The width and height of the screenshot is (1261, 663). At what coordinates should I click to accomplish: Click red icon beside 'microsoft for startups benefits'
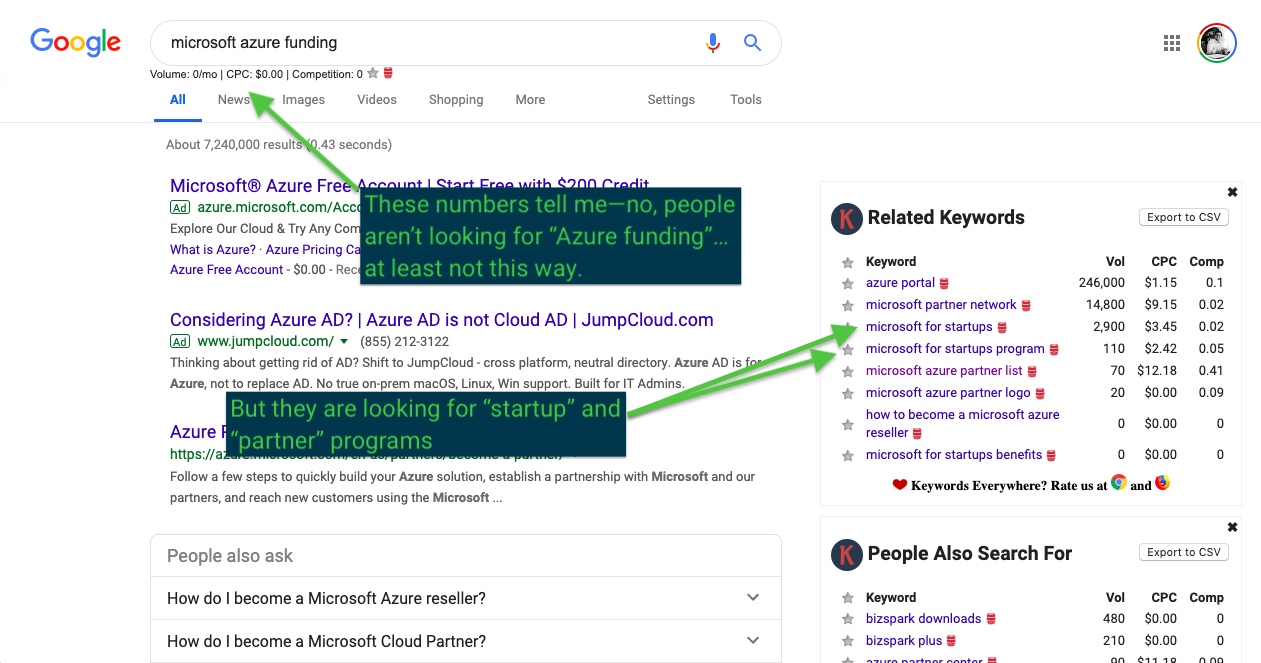(x=1051, y=456)
